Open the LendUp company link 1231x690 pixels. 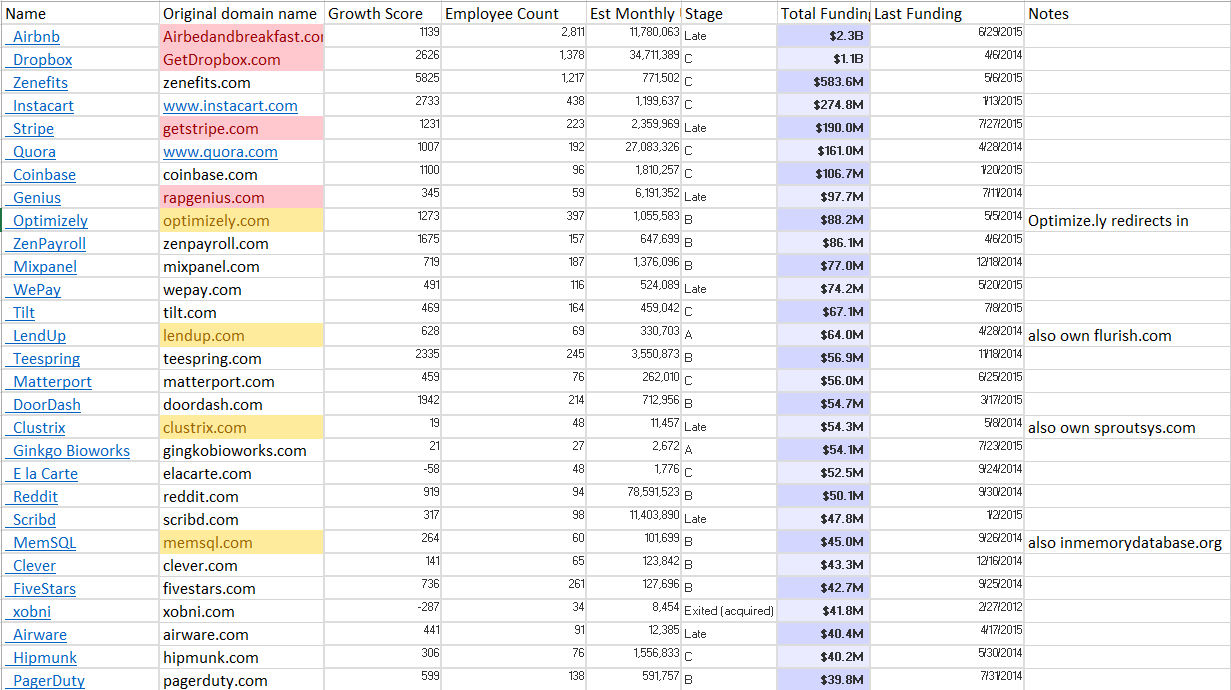click(x=39, y=336)
